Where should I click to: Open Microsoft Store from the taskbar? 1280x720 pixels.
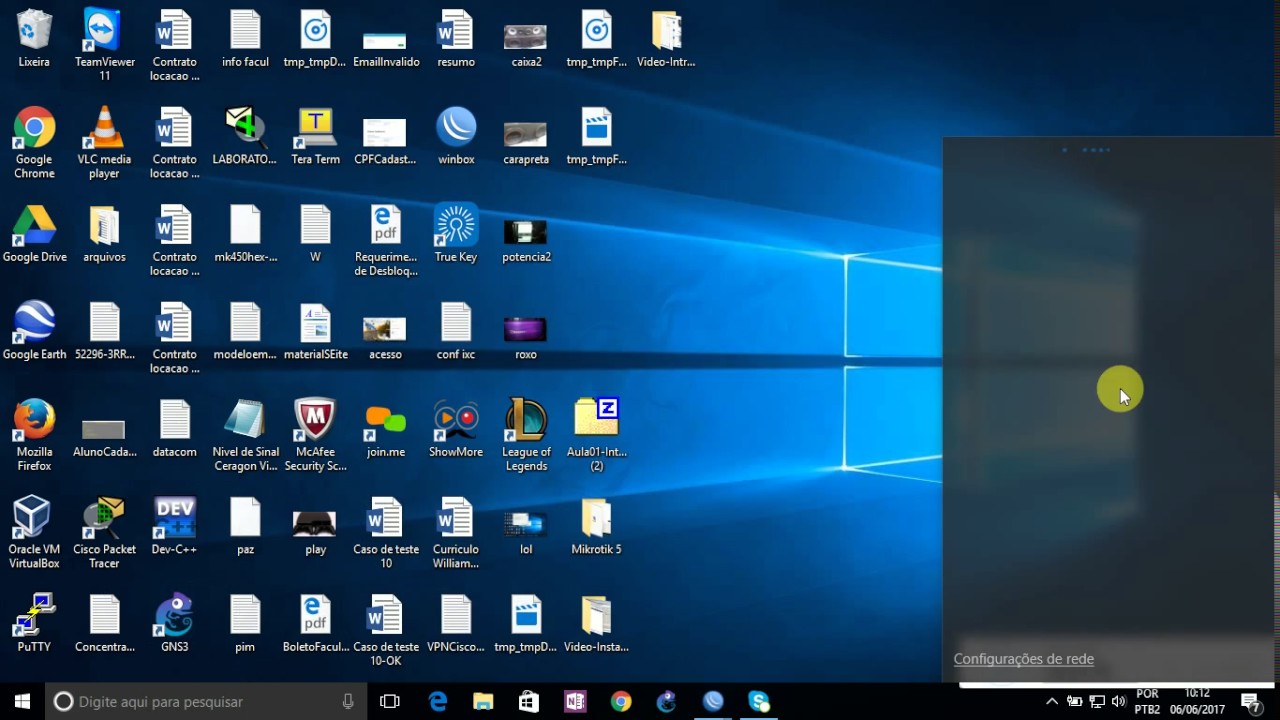point(529,702)
